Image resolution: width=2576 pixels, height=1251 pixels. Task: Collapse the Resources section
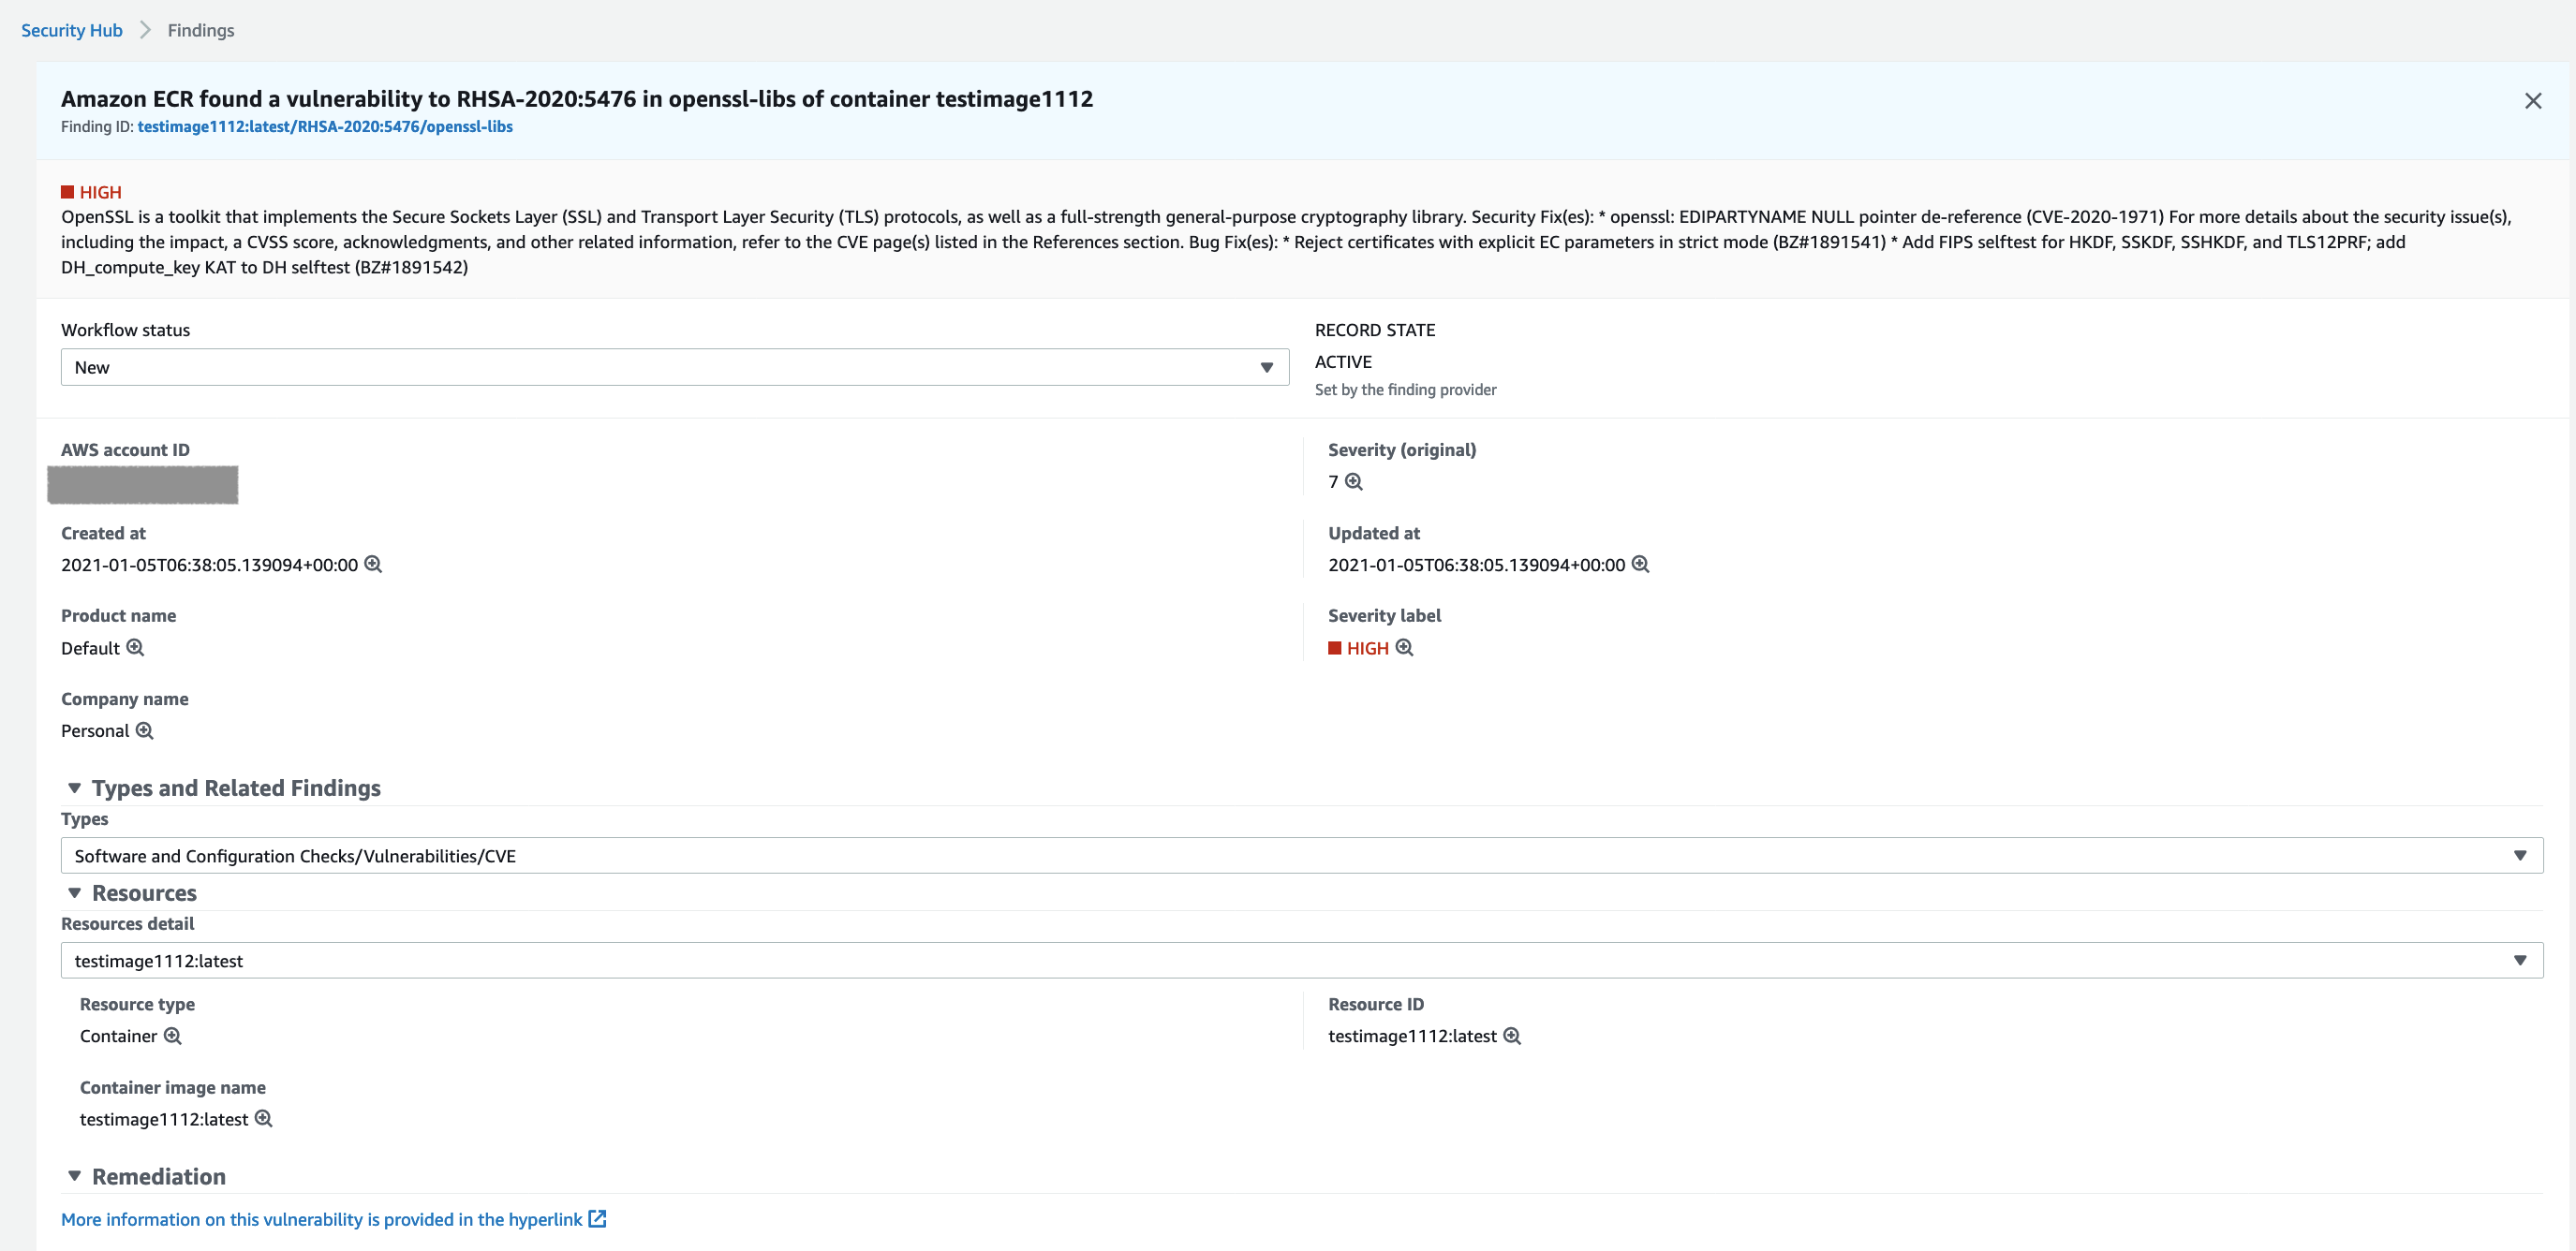click(x=74, y=893)
